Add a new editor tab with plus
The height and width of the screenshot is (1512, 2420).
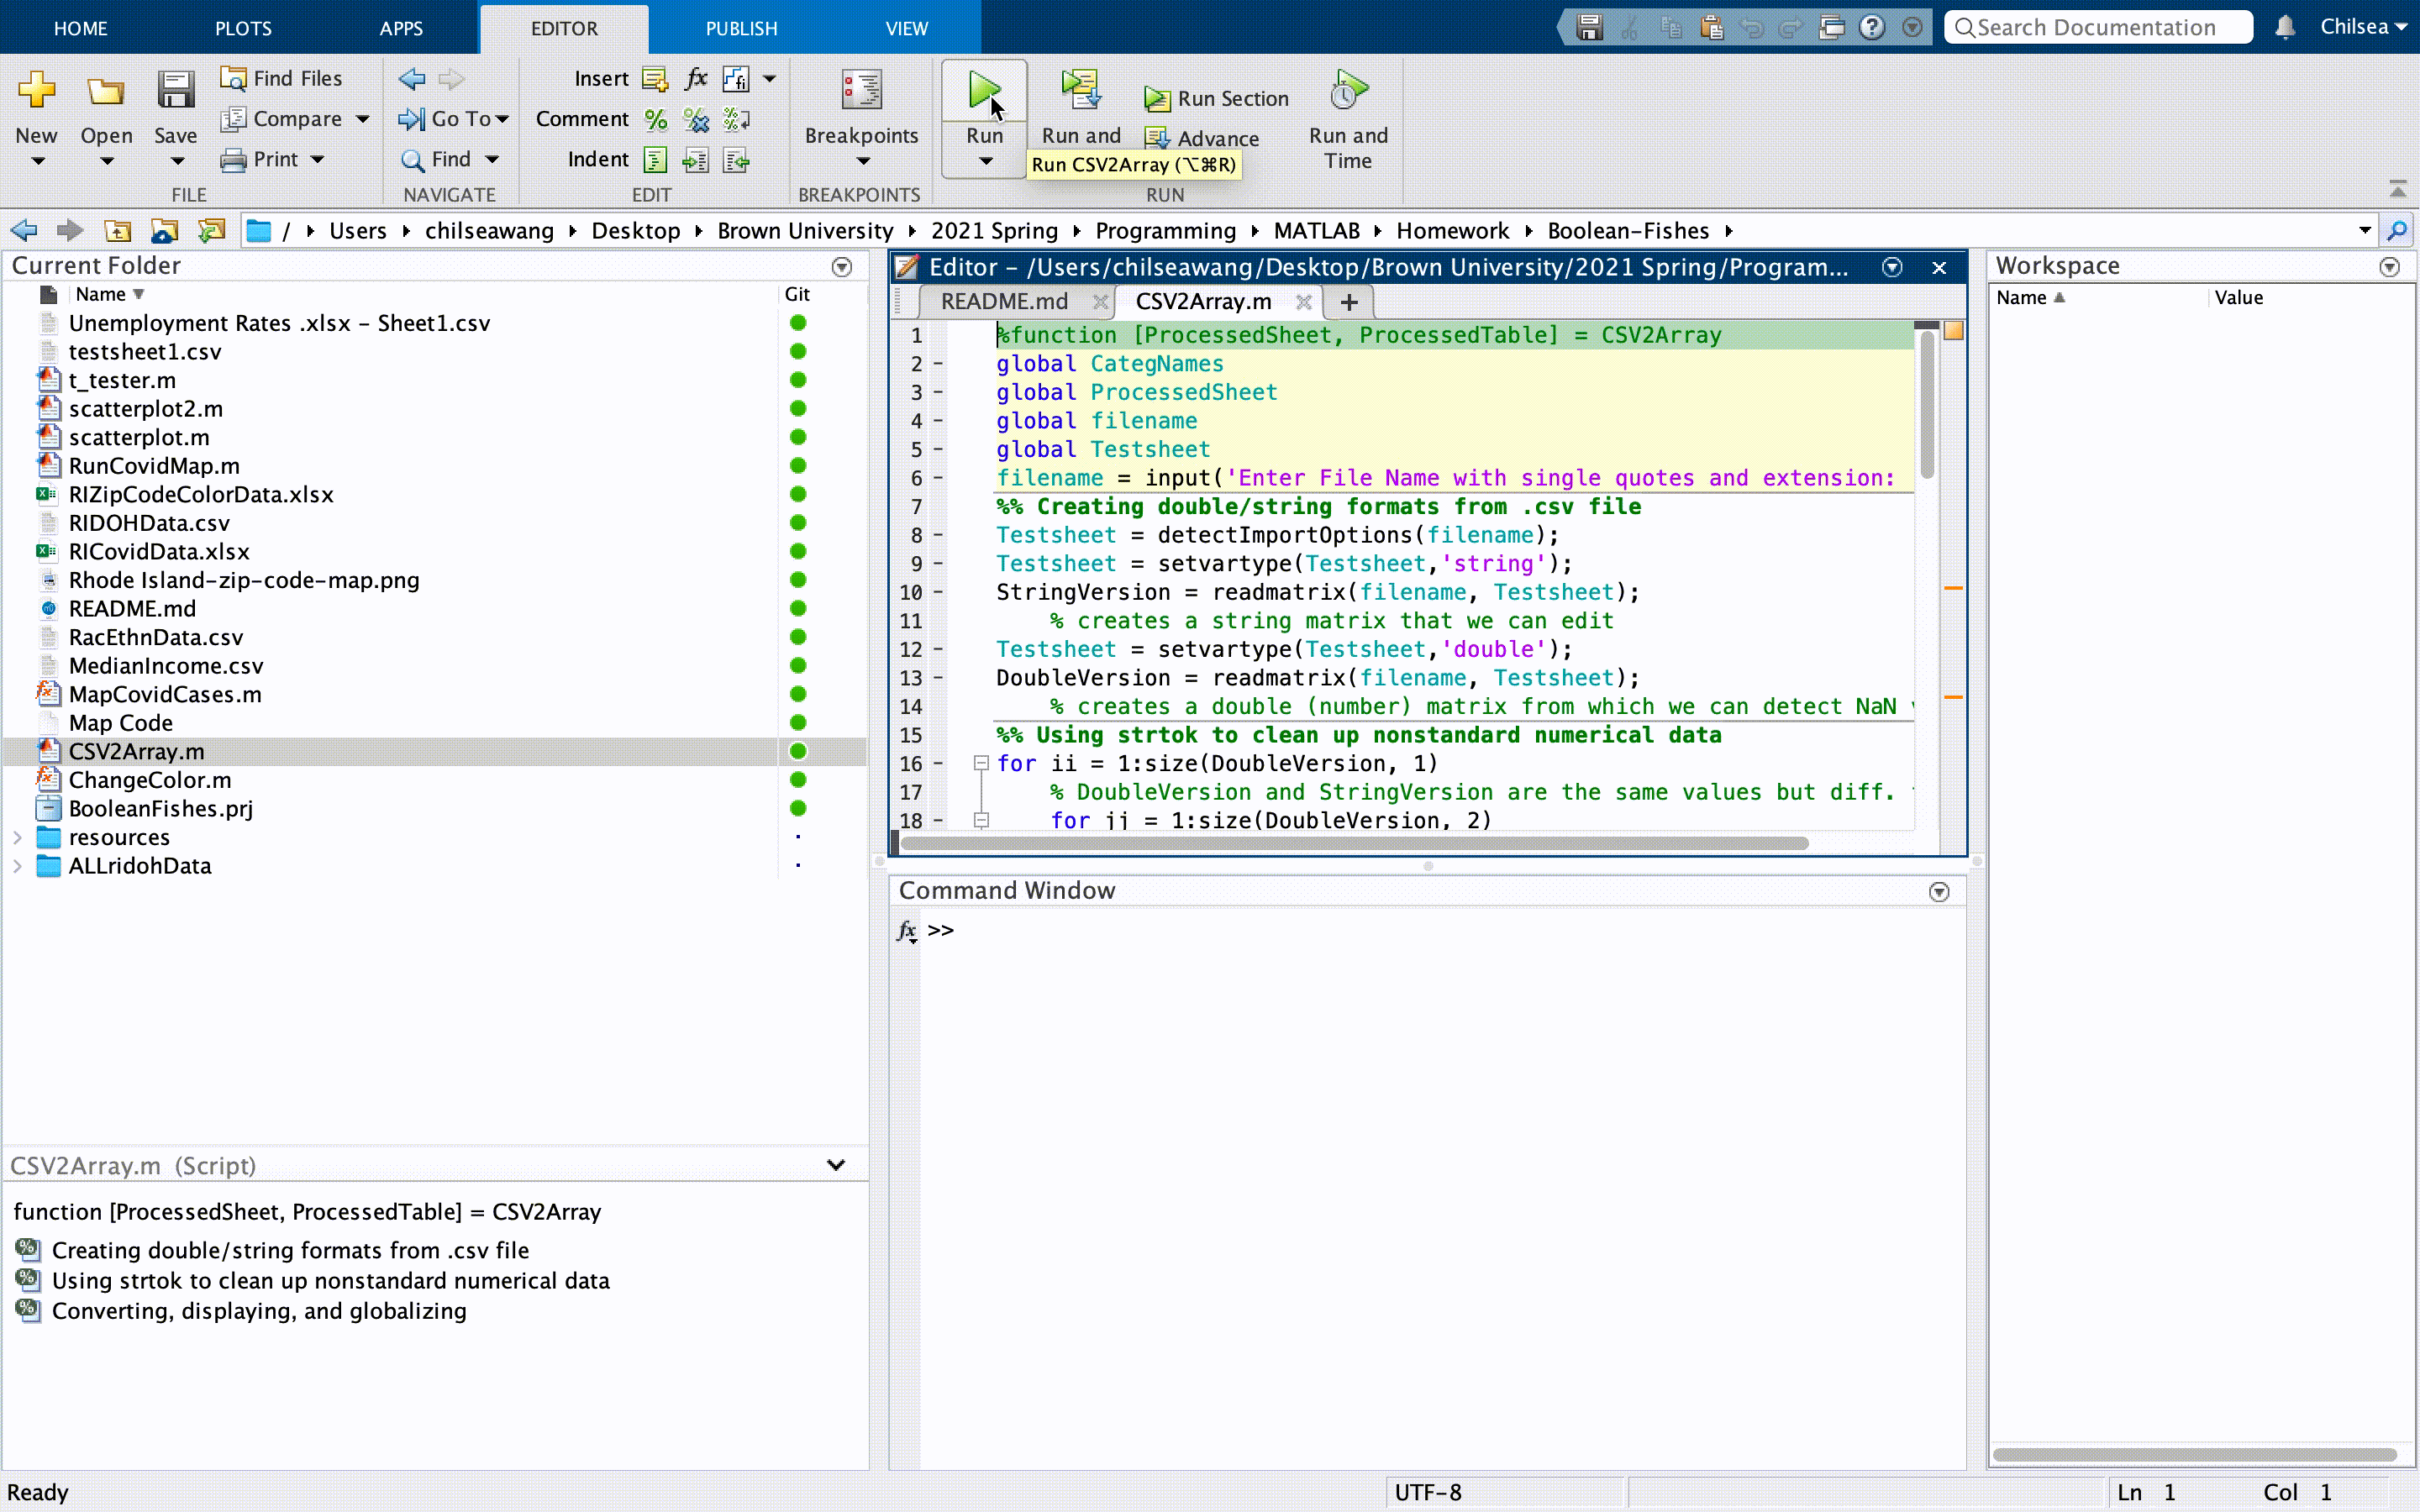(1349, 302)
